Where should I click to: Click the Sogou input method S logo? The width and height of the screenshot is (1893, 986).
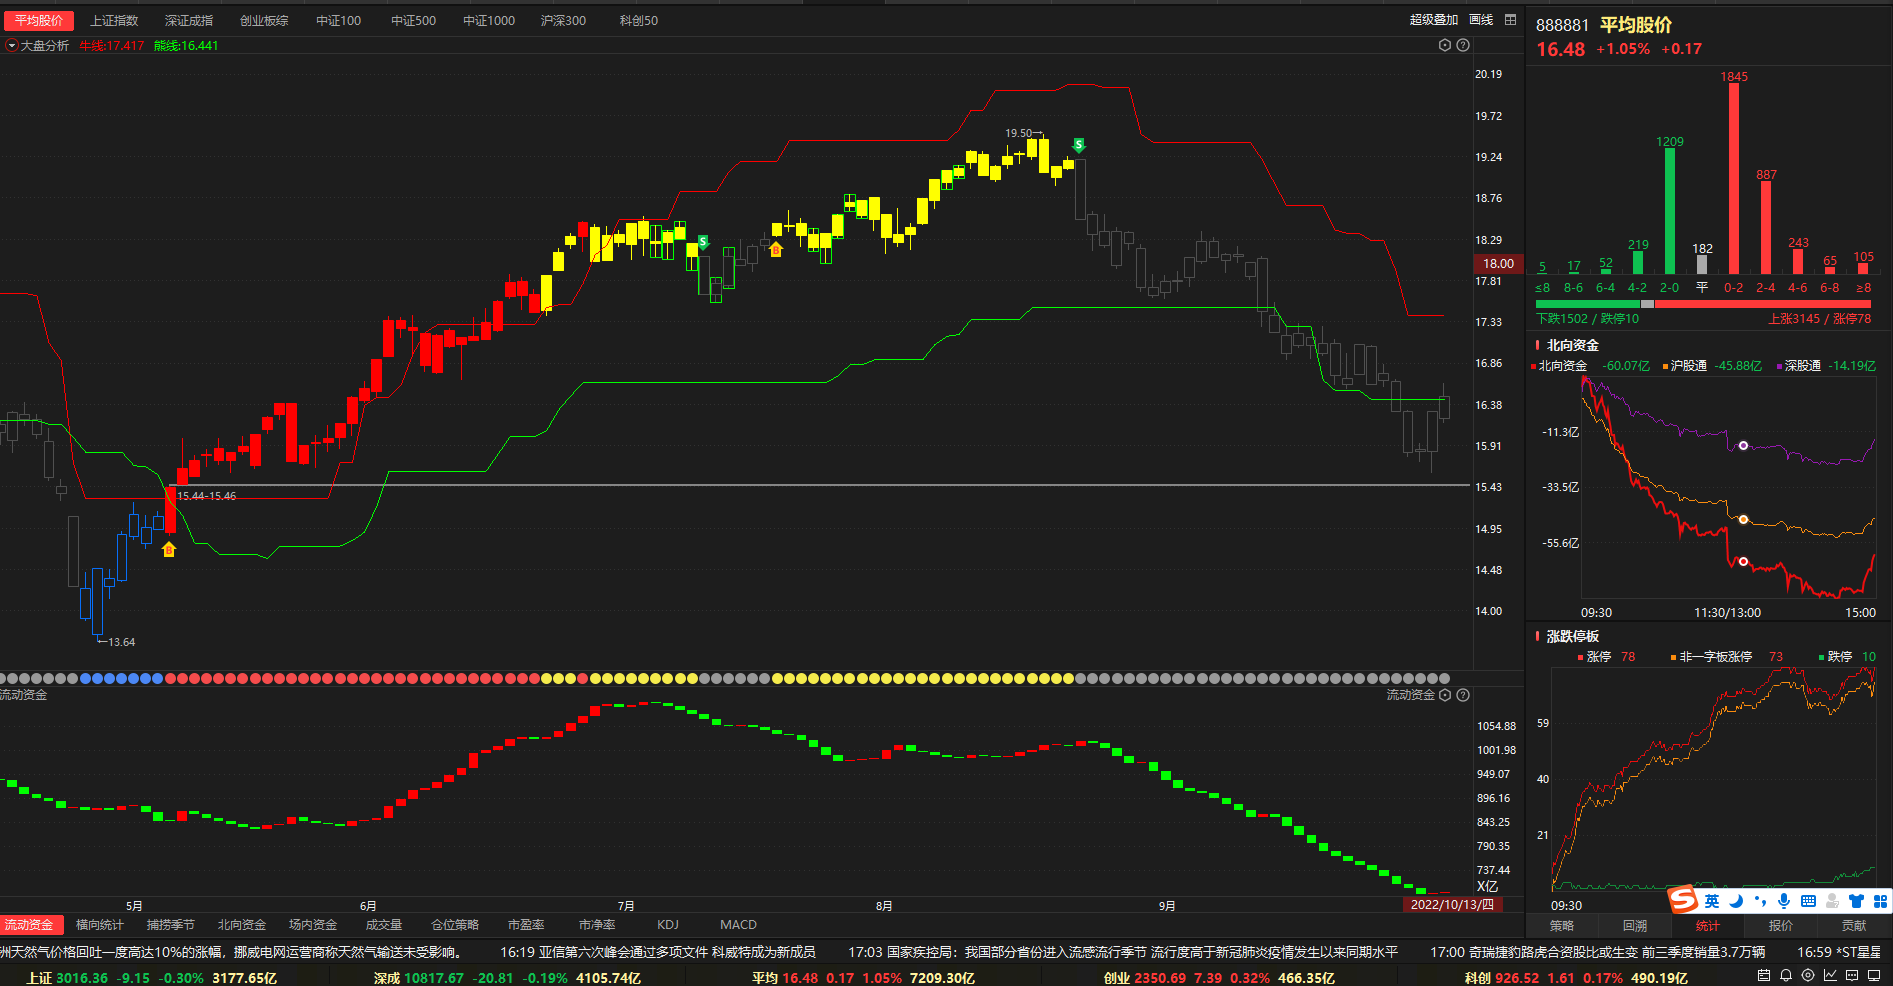coord(1683,899)
